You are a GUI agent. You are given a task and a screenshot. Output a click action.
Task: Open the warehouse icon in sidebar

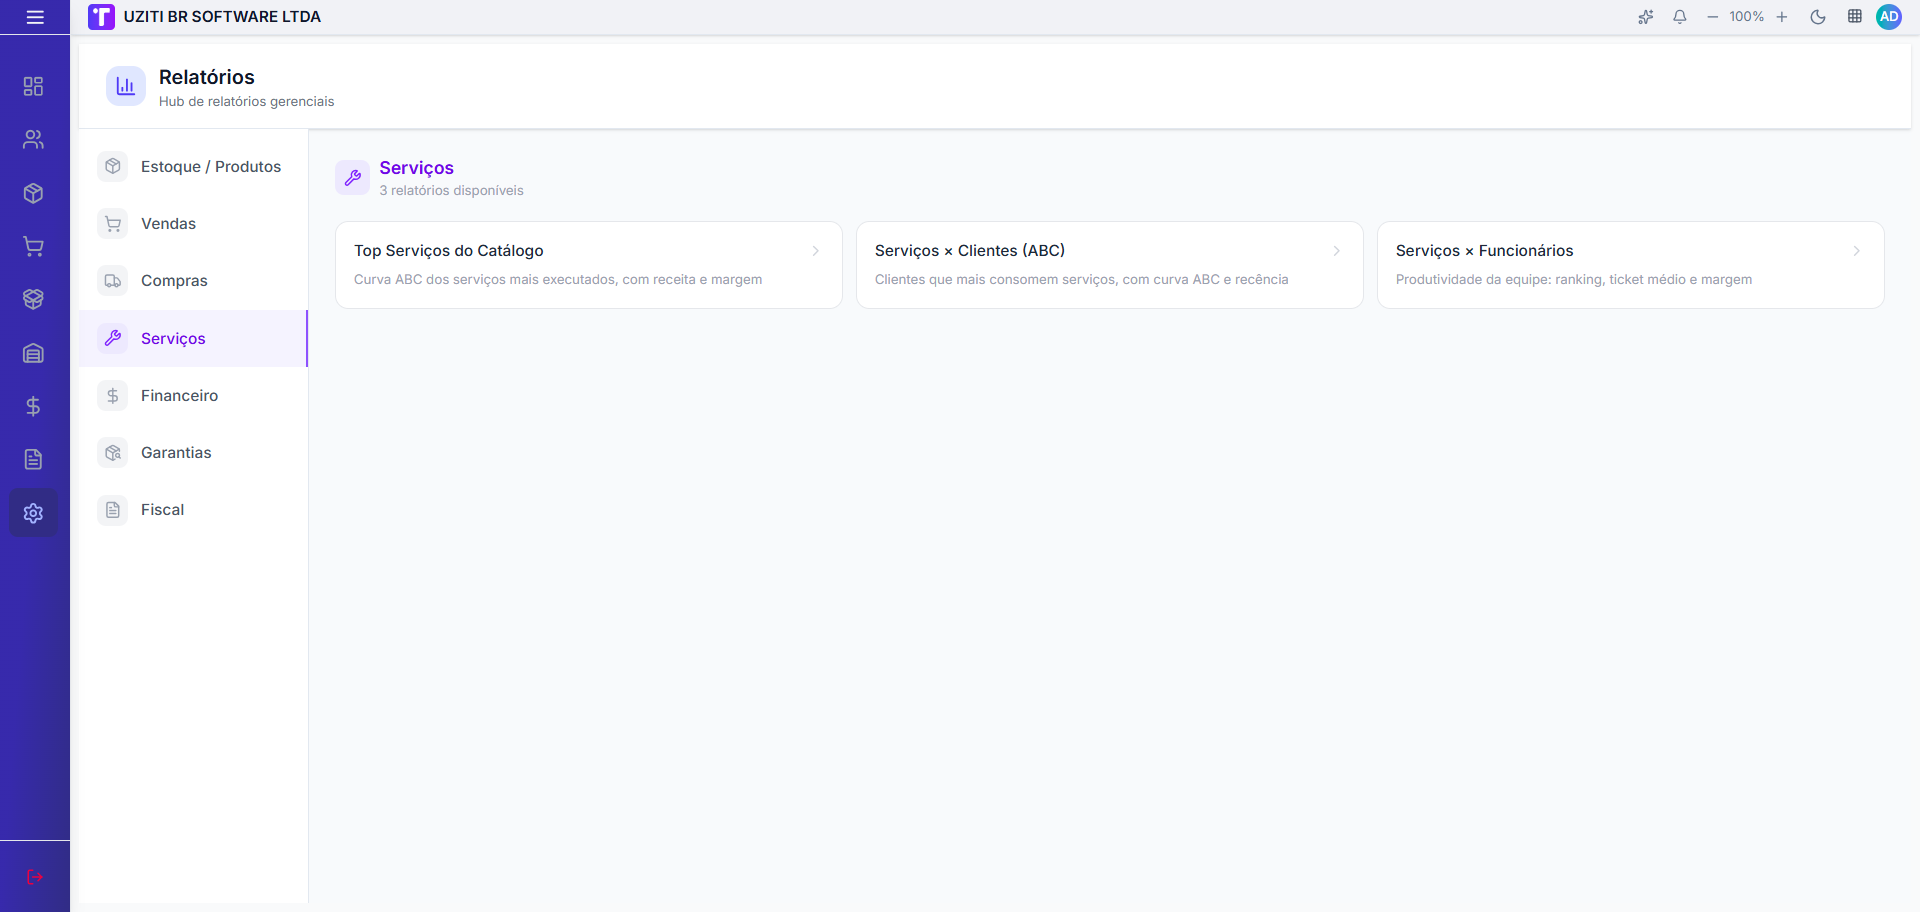(33, 353)
